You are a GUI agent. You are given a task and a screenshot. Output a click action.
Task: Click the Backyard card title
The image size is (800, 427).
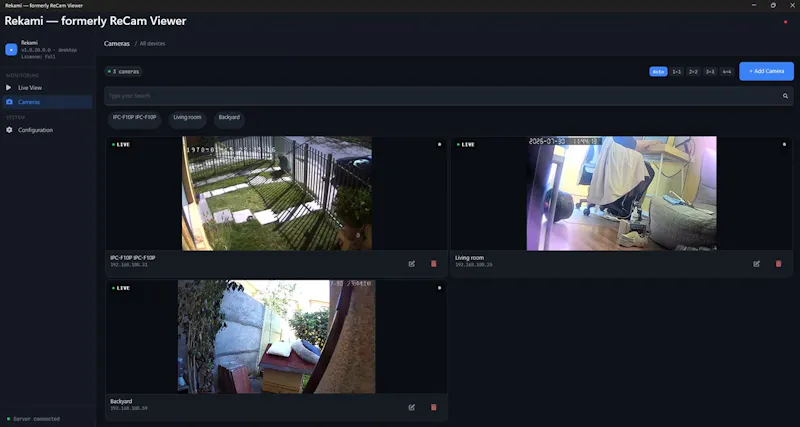[121, 401]
